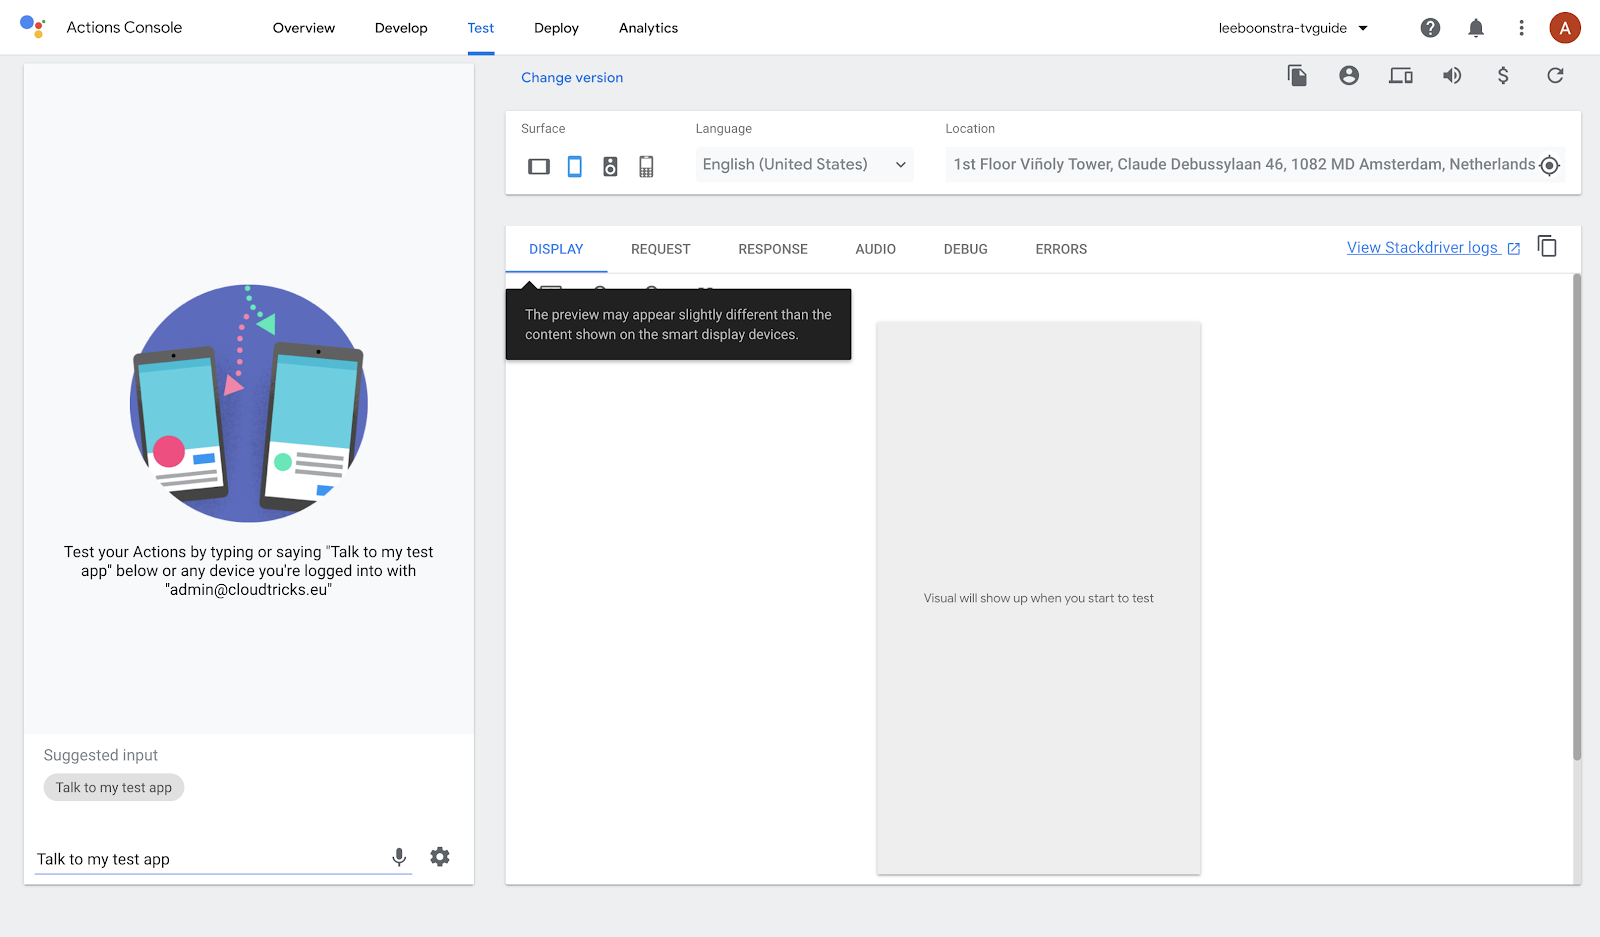Detect current location with target icon
Image resolution: width=1600 pixels, height=937 pixels.
click(1549, 166)
